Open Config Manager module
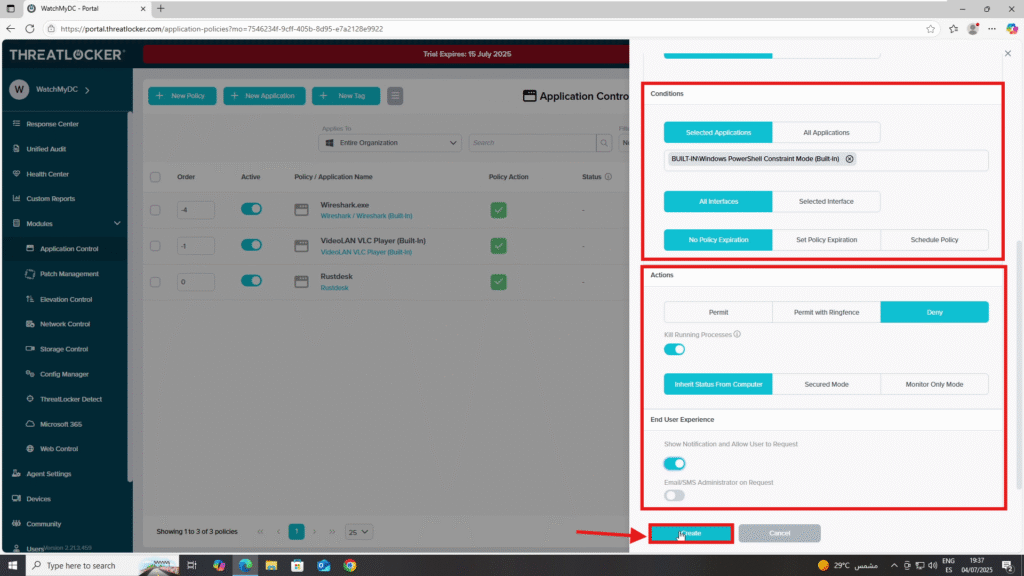This screenshot has height=576, width=1024. coord(64,374)
